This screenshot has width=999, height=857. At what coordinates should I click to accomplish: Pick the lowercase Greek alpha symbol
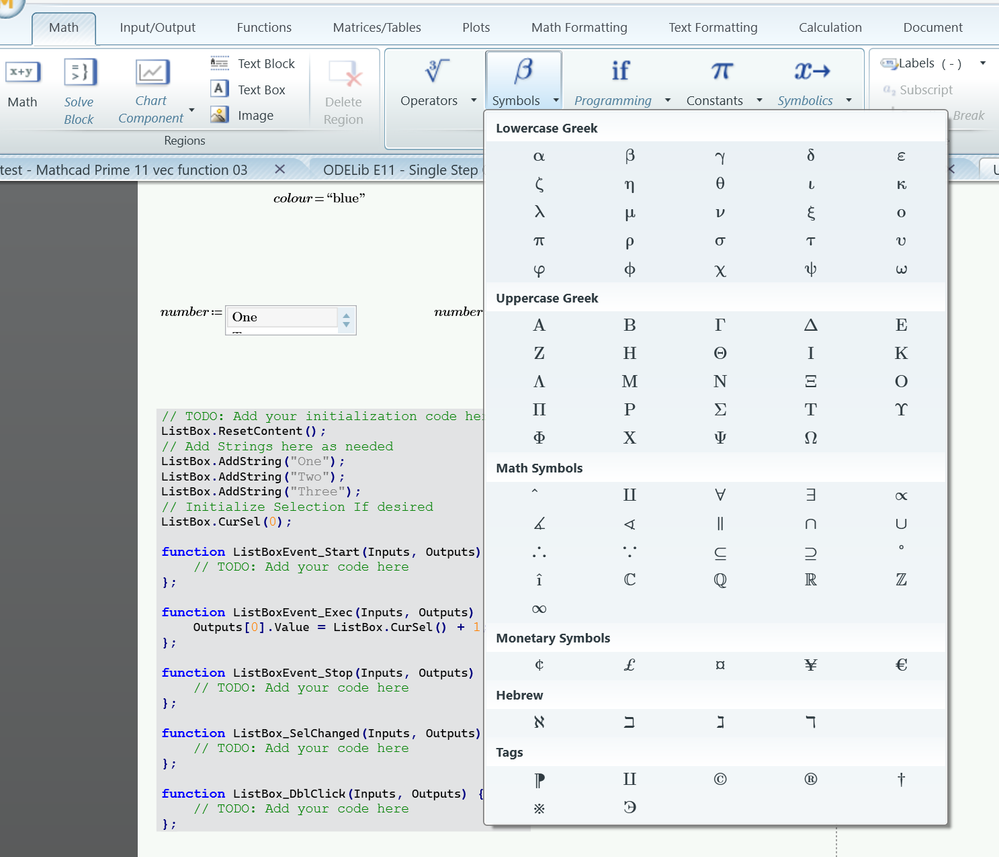[539, 156]
